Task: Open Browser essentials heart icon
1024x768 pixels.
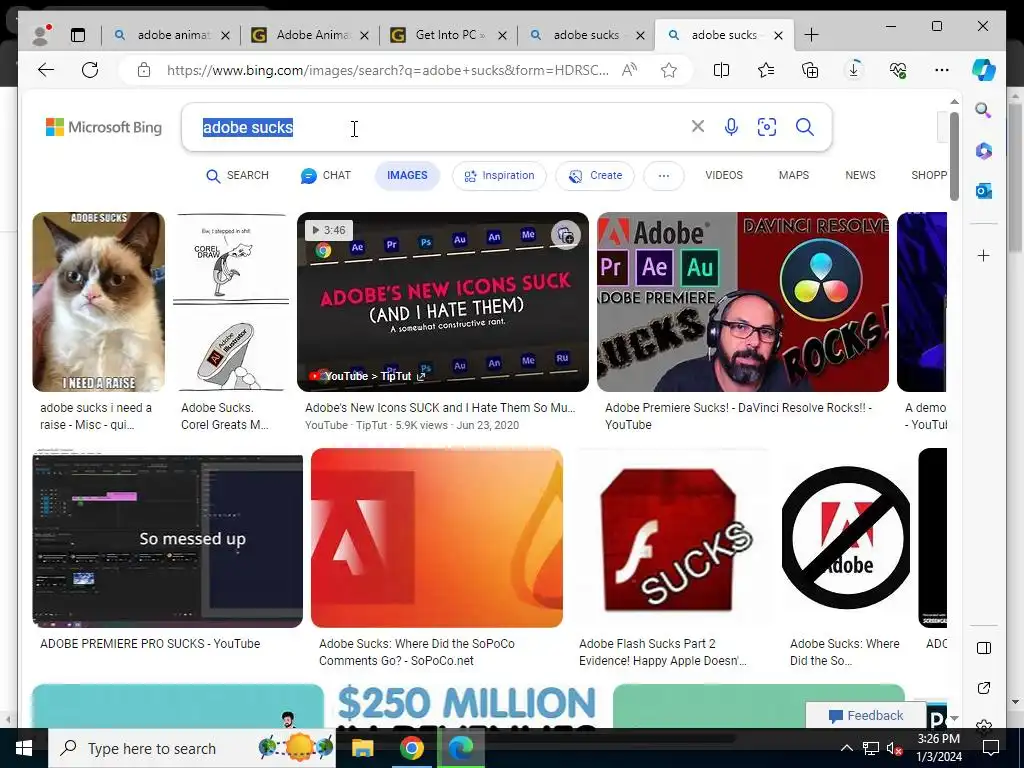Action: 898,70
